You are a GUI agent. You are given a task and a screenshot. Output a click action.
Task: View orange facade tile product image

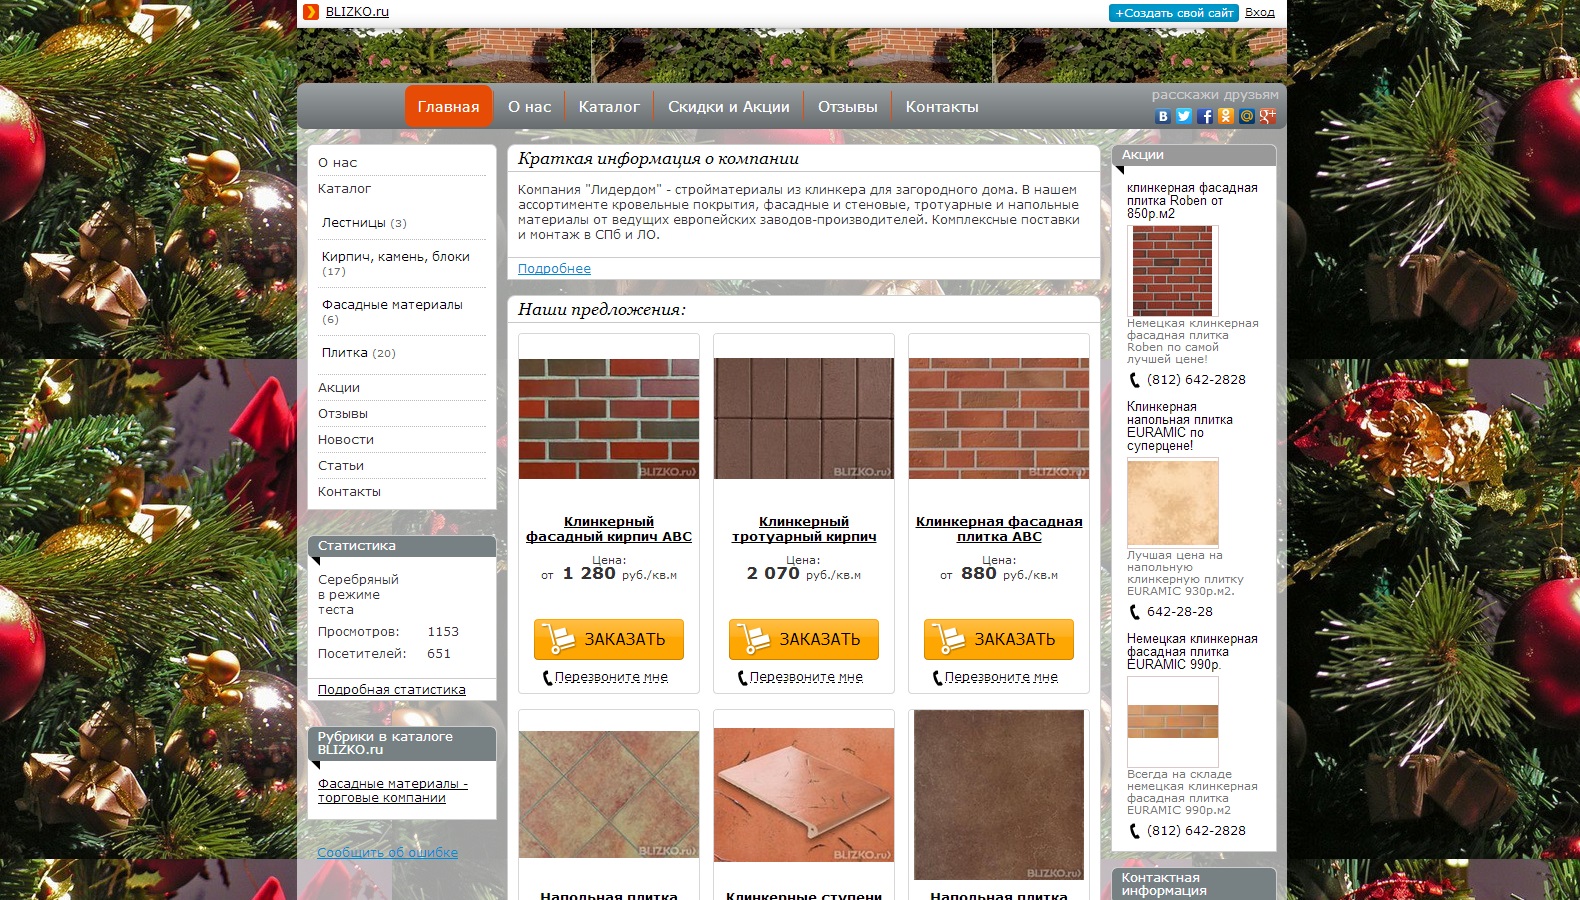(x=999, y=419)
